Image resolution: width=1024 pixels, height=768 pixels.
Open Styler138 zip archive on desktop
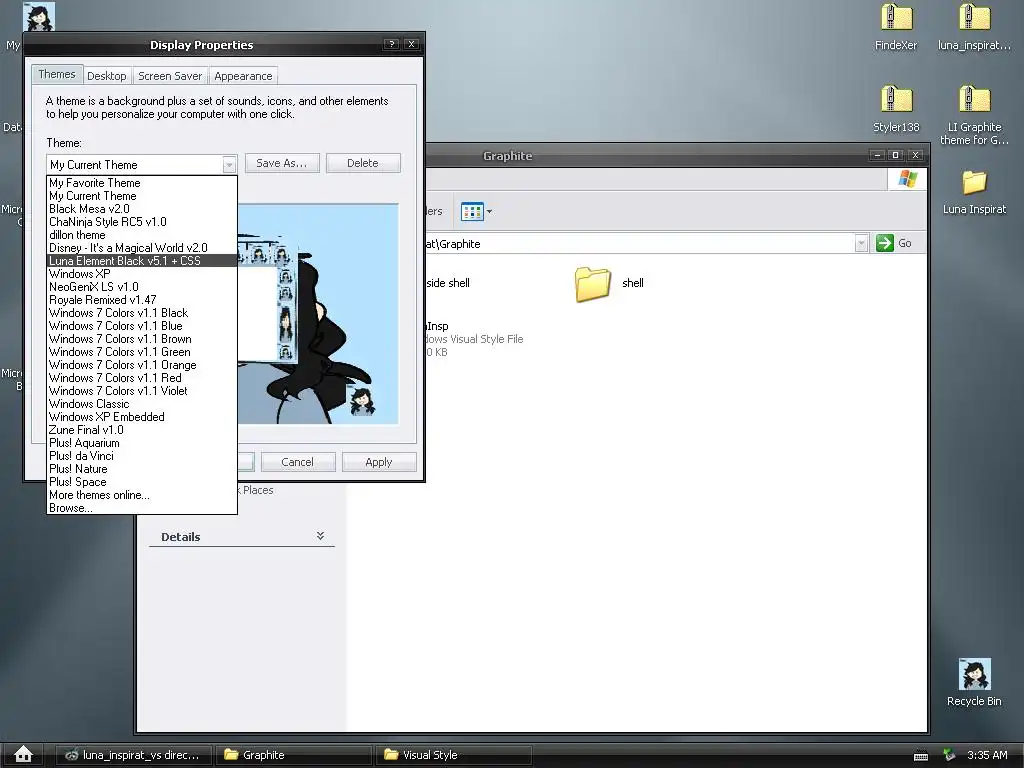coord(896,108)
